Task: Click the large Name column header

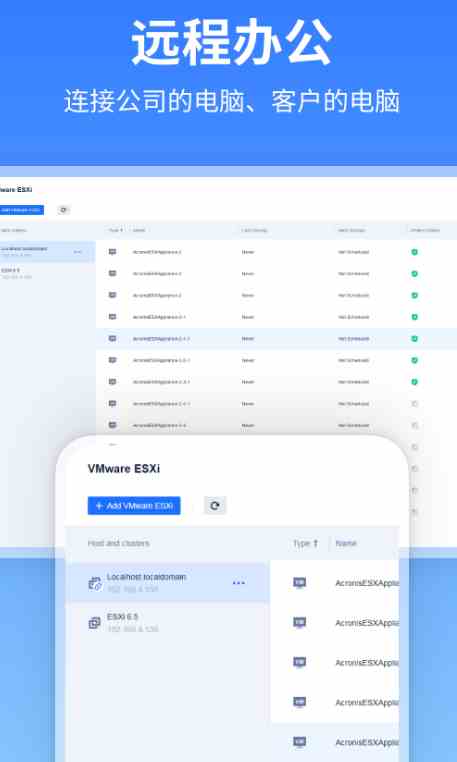Action: click(346, 543)
